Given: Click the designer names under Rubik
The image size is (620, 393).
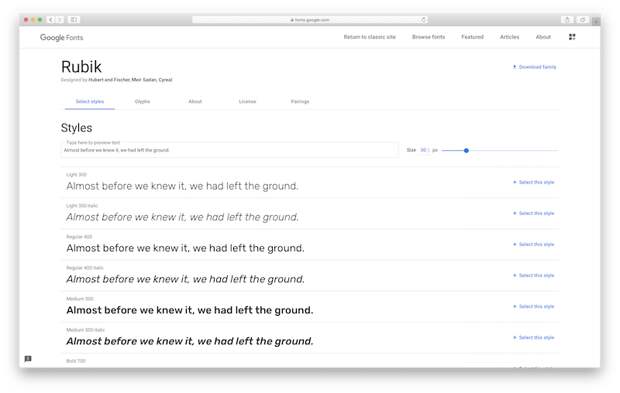Looking at the screenshot, I should [130, 79].
